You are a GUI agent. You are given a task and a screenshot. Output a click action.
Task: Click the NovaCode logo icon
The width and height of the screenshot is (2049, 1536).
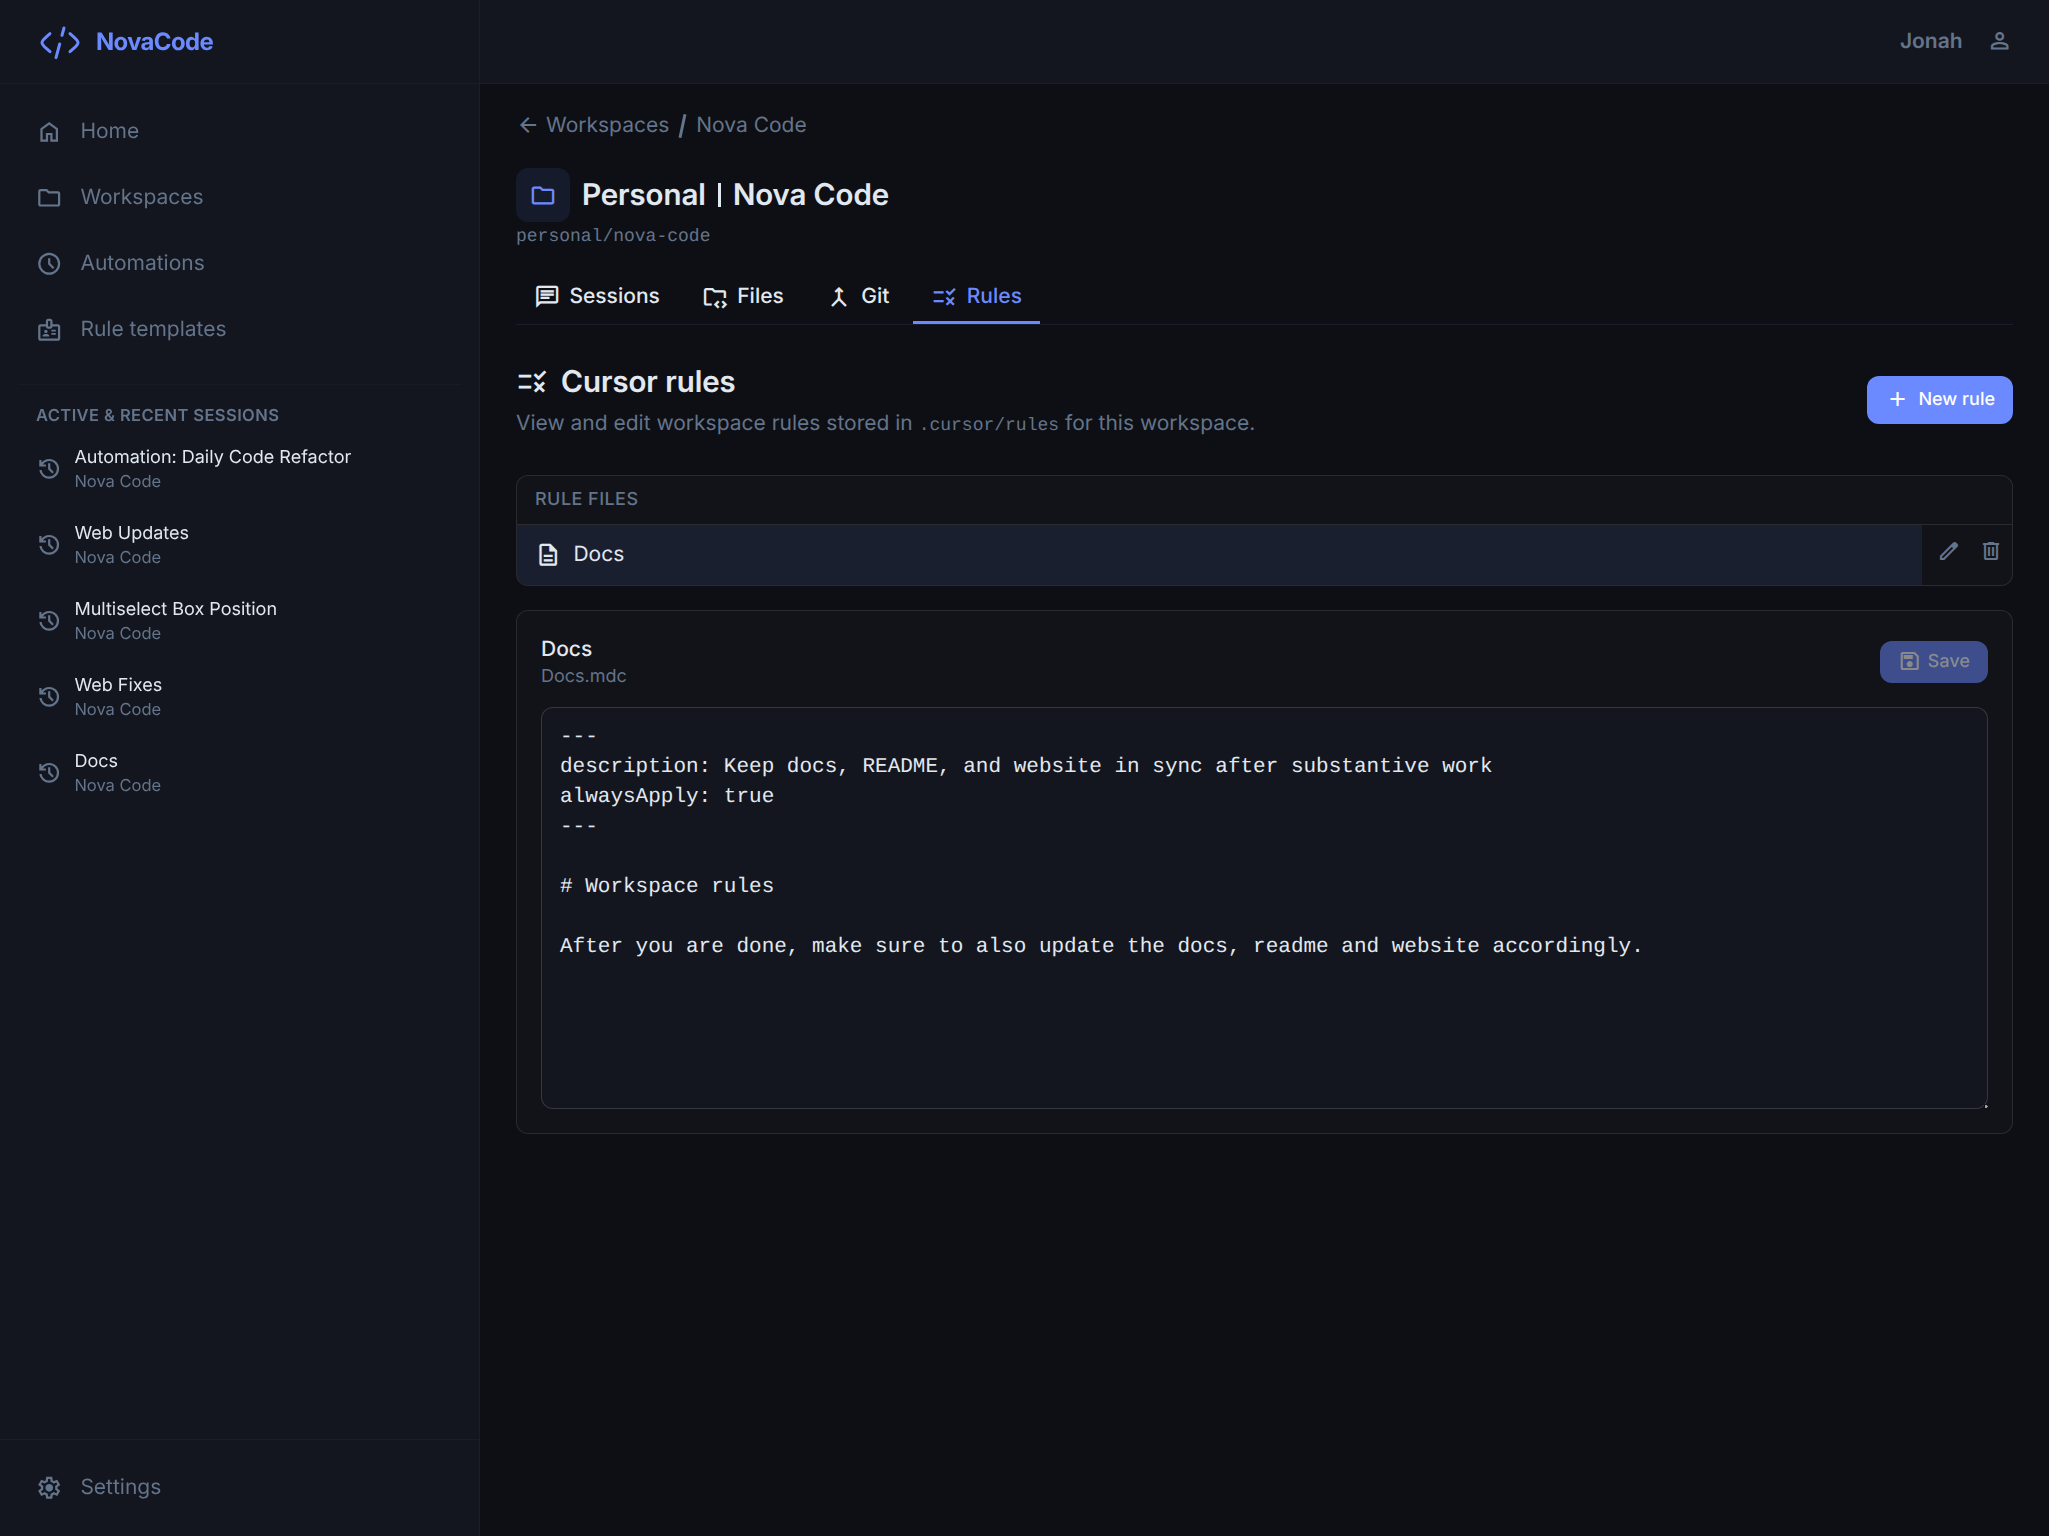[59, 42]
